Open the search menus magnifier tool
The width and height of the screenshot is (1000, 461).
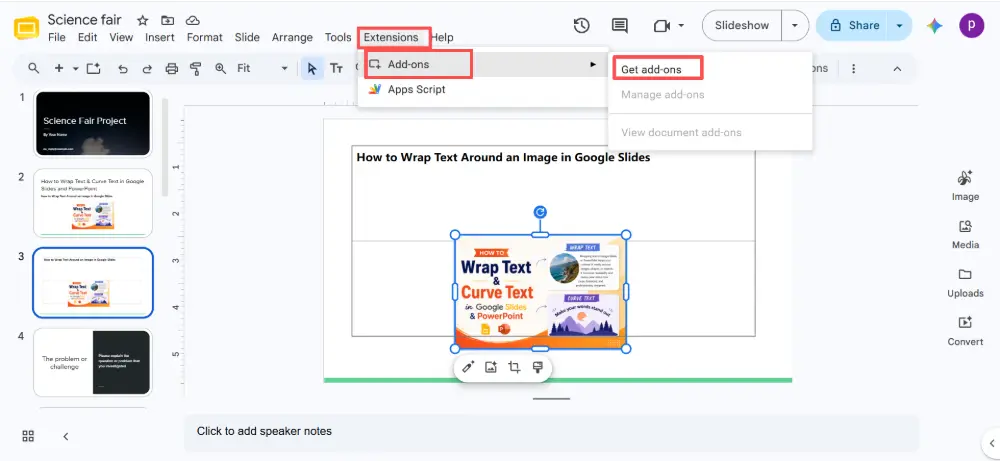coord(34,68)
